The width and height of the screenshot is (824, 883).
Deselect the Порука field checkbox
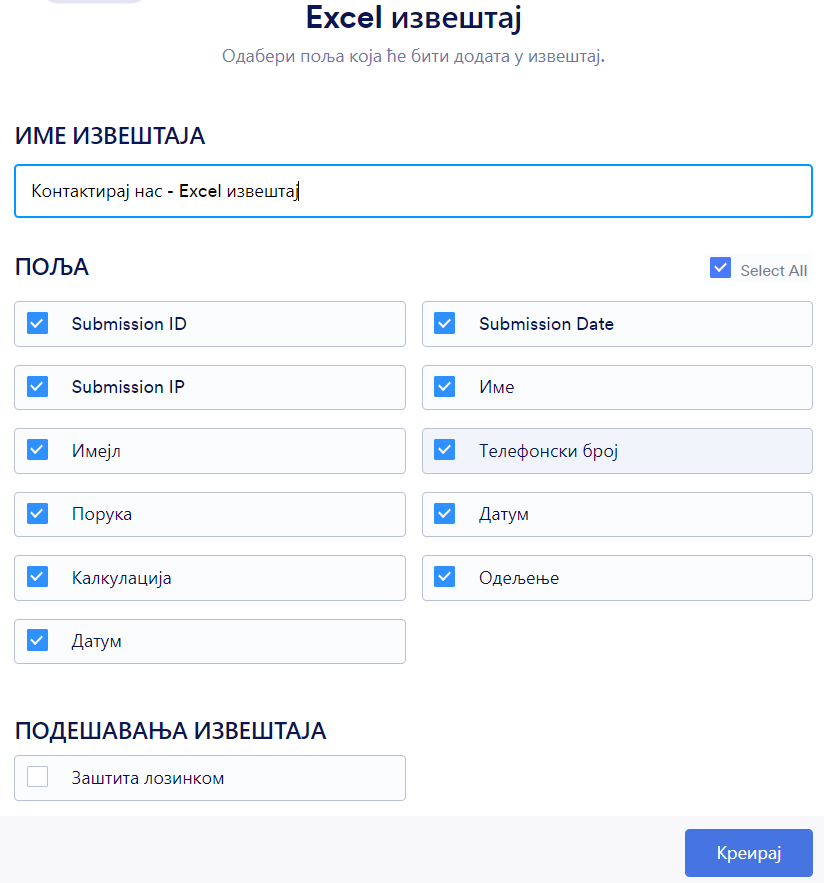coord(38,513)
